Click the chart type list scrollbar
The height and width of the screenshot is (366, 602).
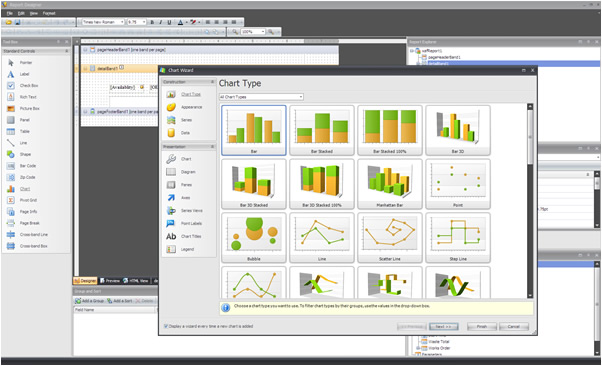(530, 200)
